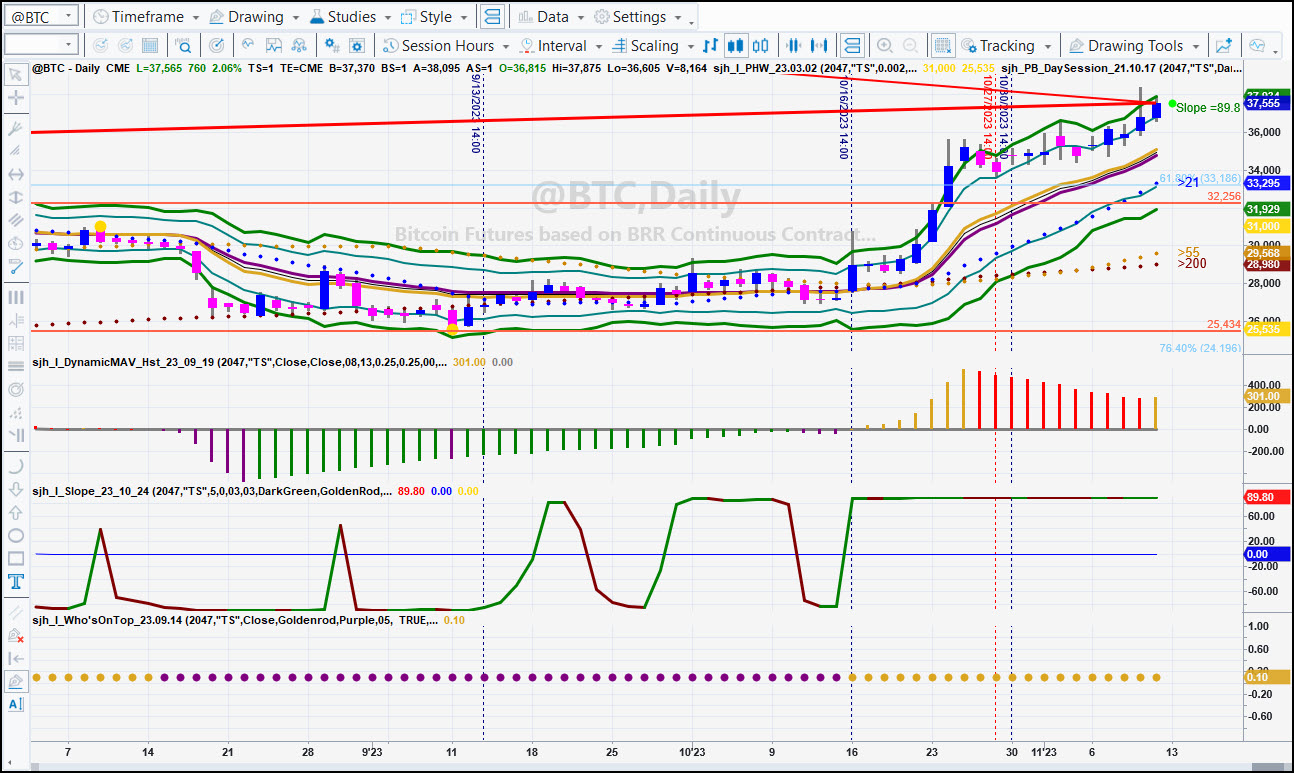Select the down arrow drawing tool
1294x773 pixels.
15,490
